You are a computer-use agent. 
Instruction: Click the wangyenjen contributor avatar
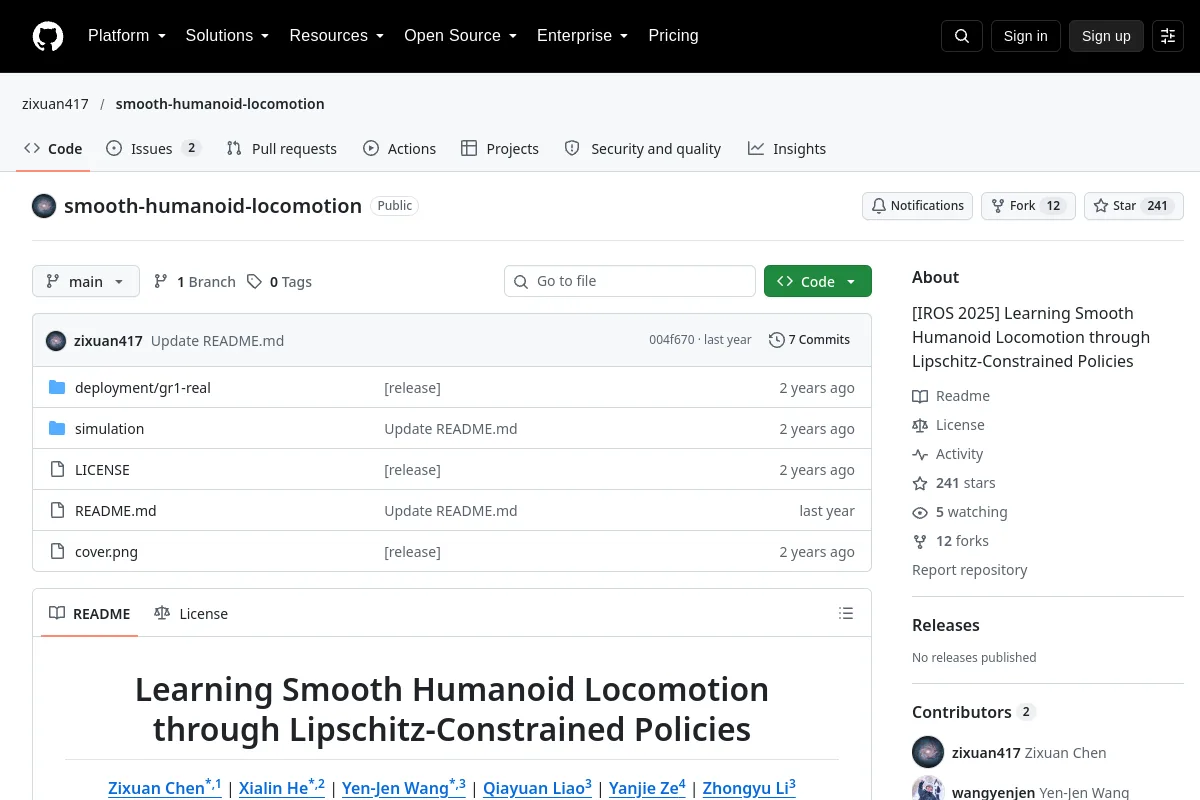(928, 788)
